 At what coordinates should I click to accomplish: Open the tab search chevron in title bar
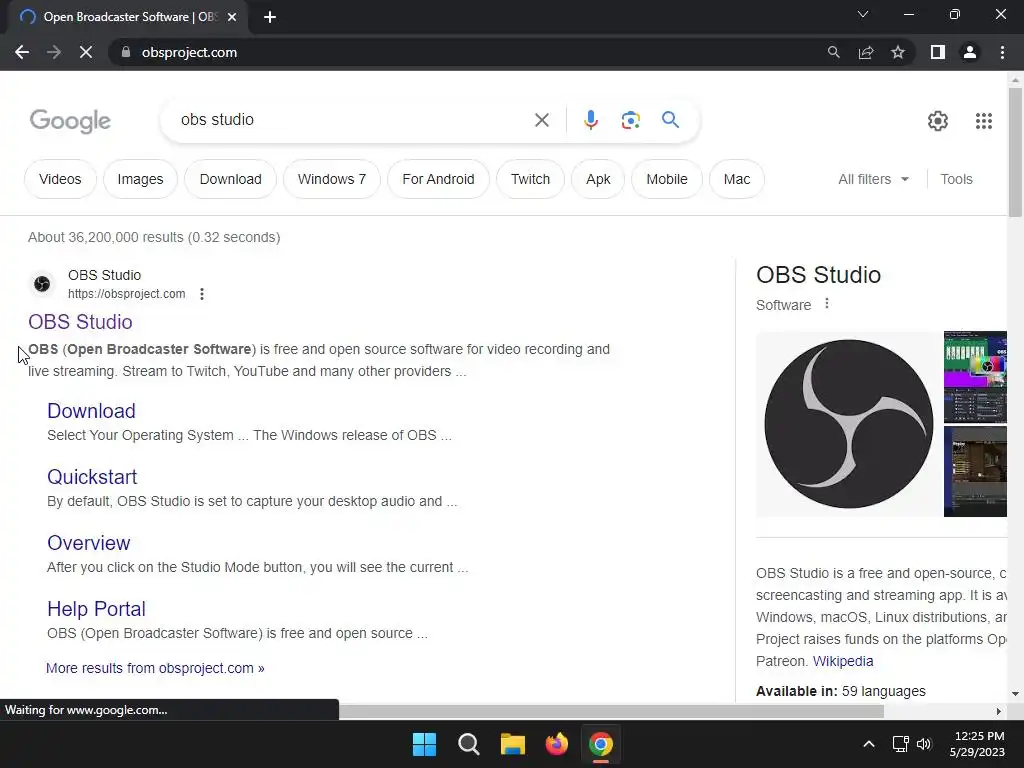(x=863, y=14)
